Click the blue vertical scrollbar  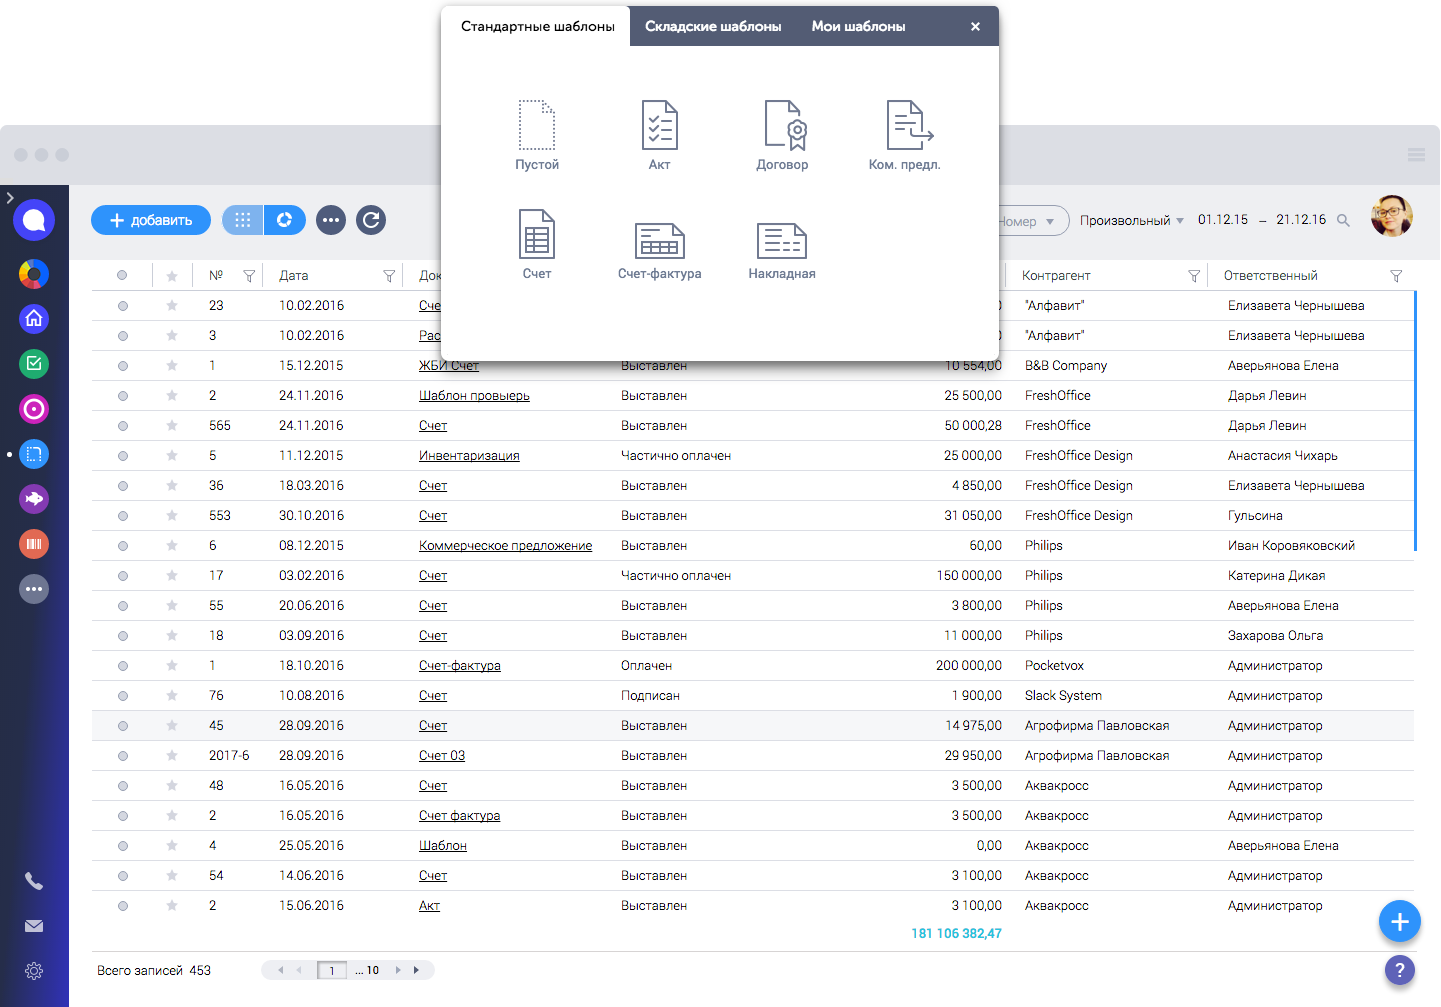pyautogui.click(x=1416, y=420)
